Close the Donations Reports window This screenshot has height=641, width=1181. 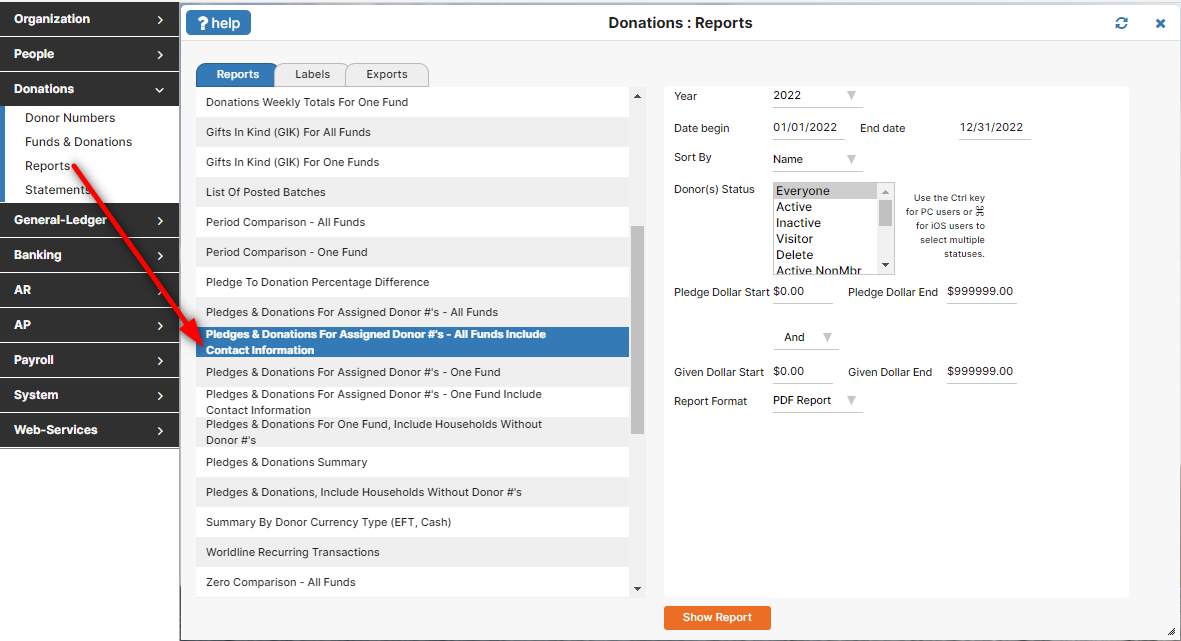coord(1161,23)
